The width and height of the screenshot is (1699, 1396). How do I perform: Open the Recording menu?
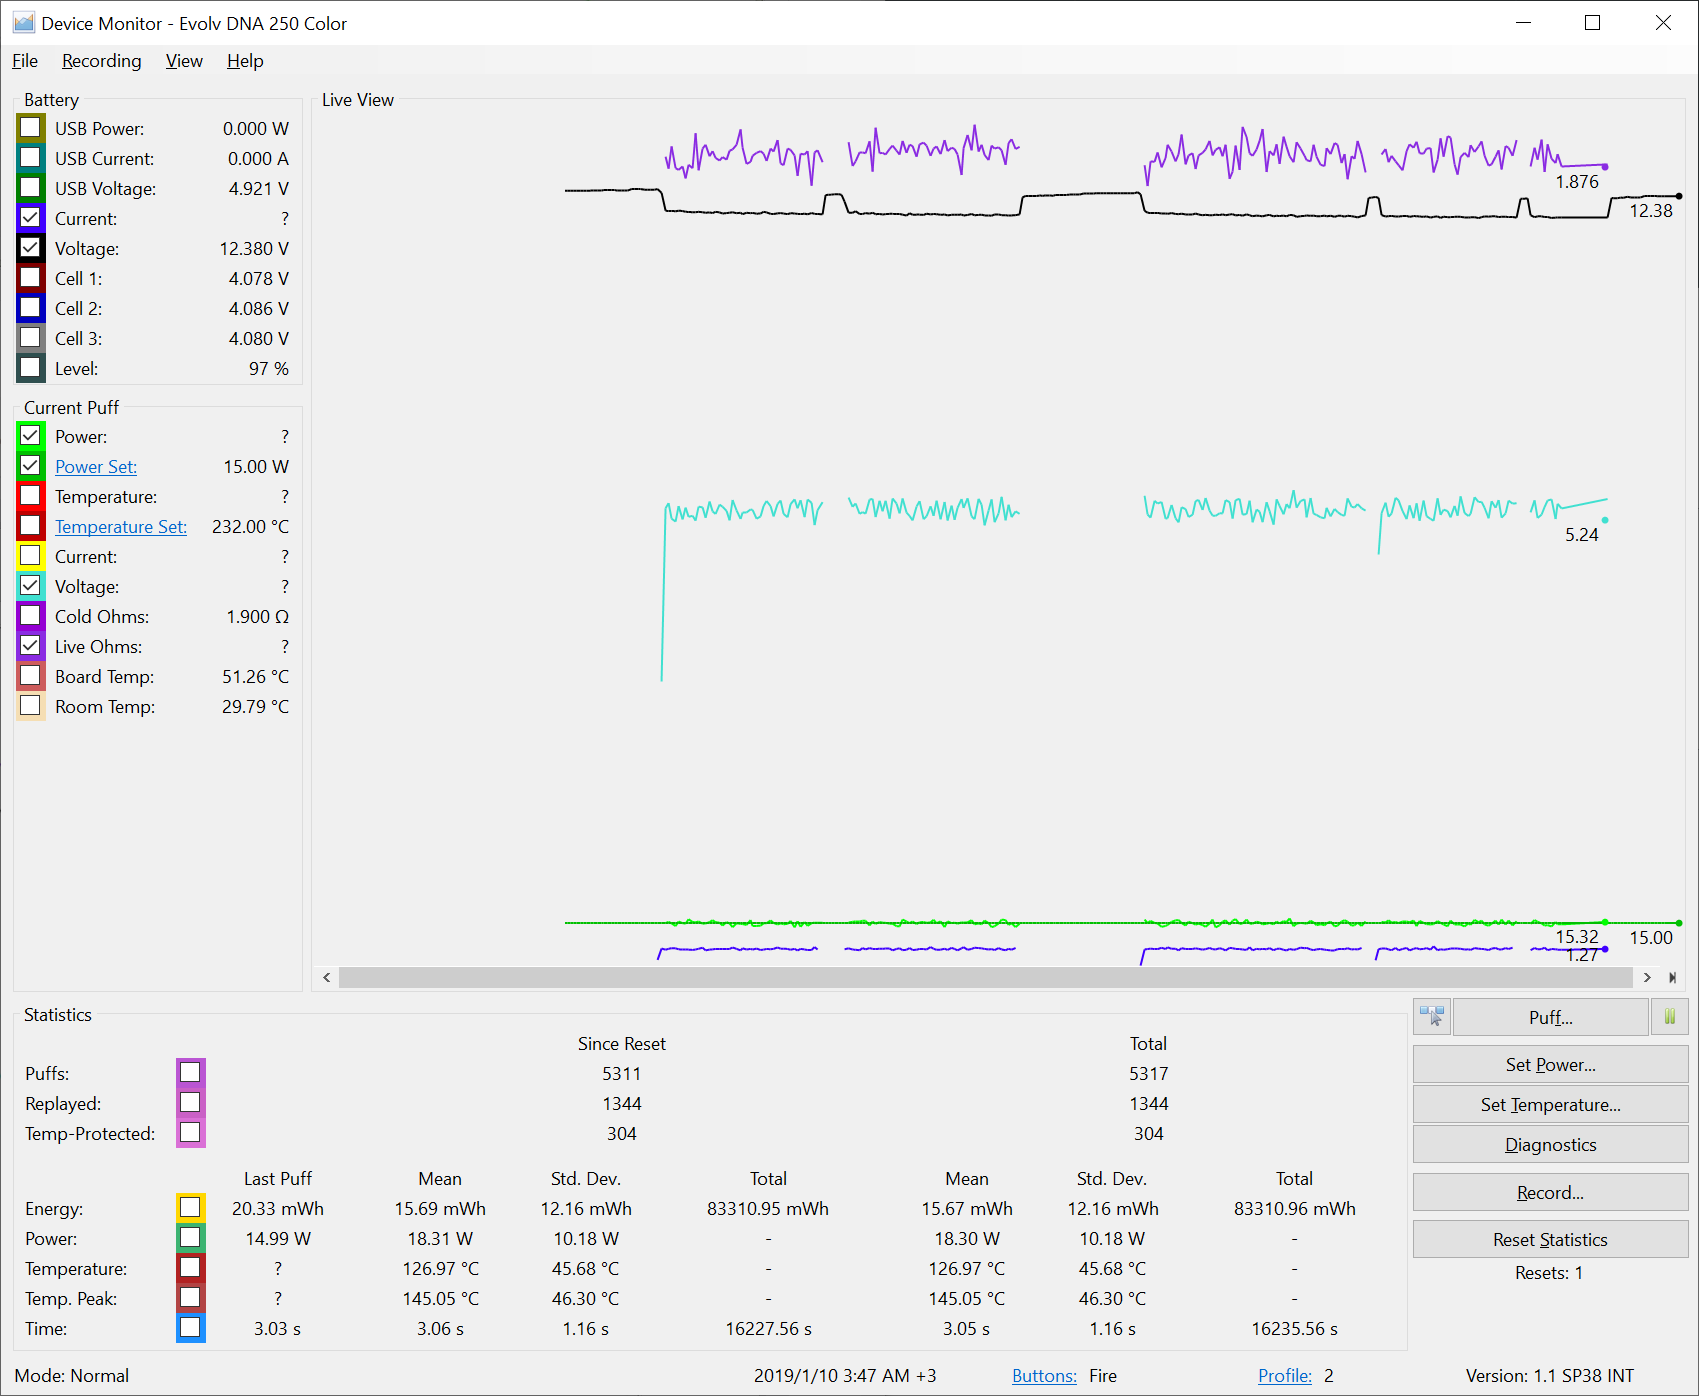click(101, 61)
